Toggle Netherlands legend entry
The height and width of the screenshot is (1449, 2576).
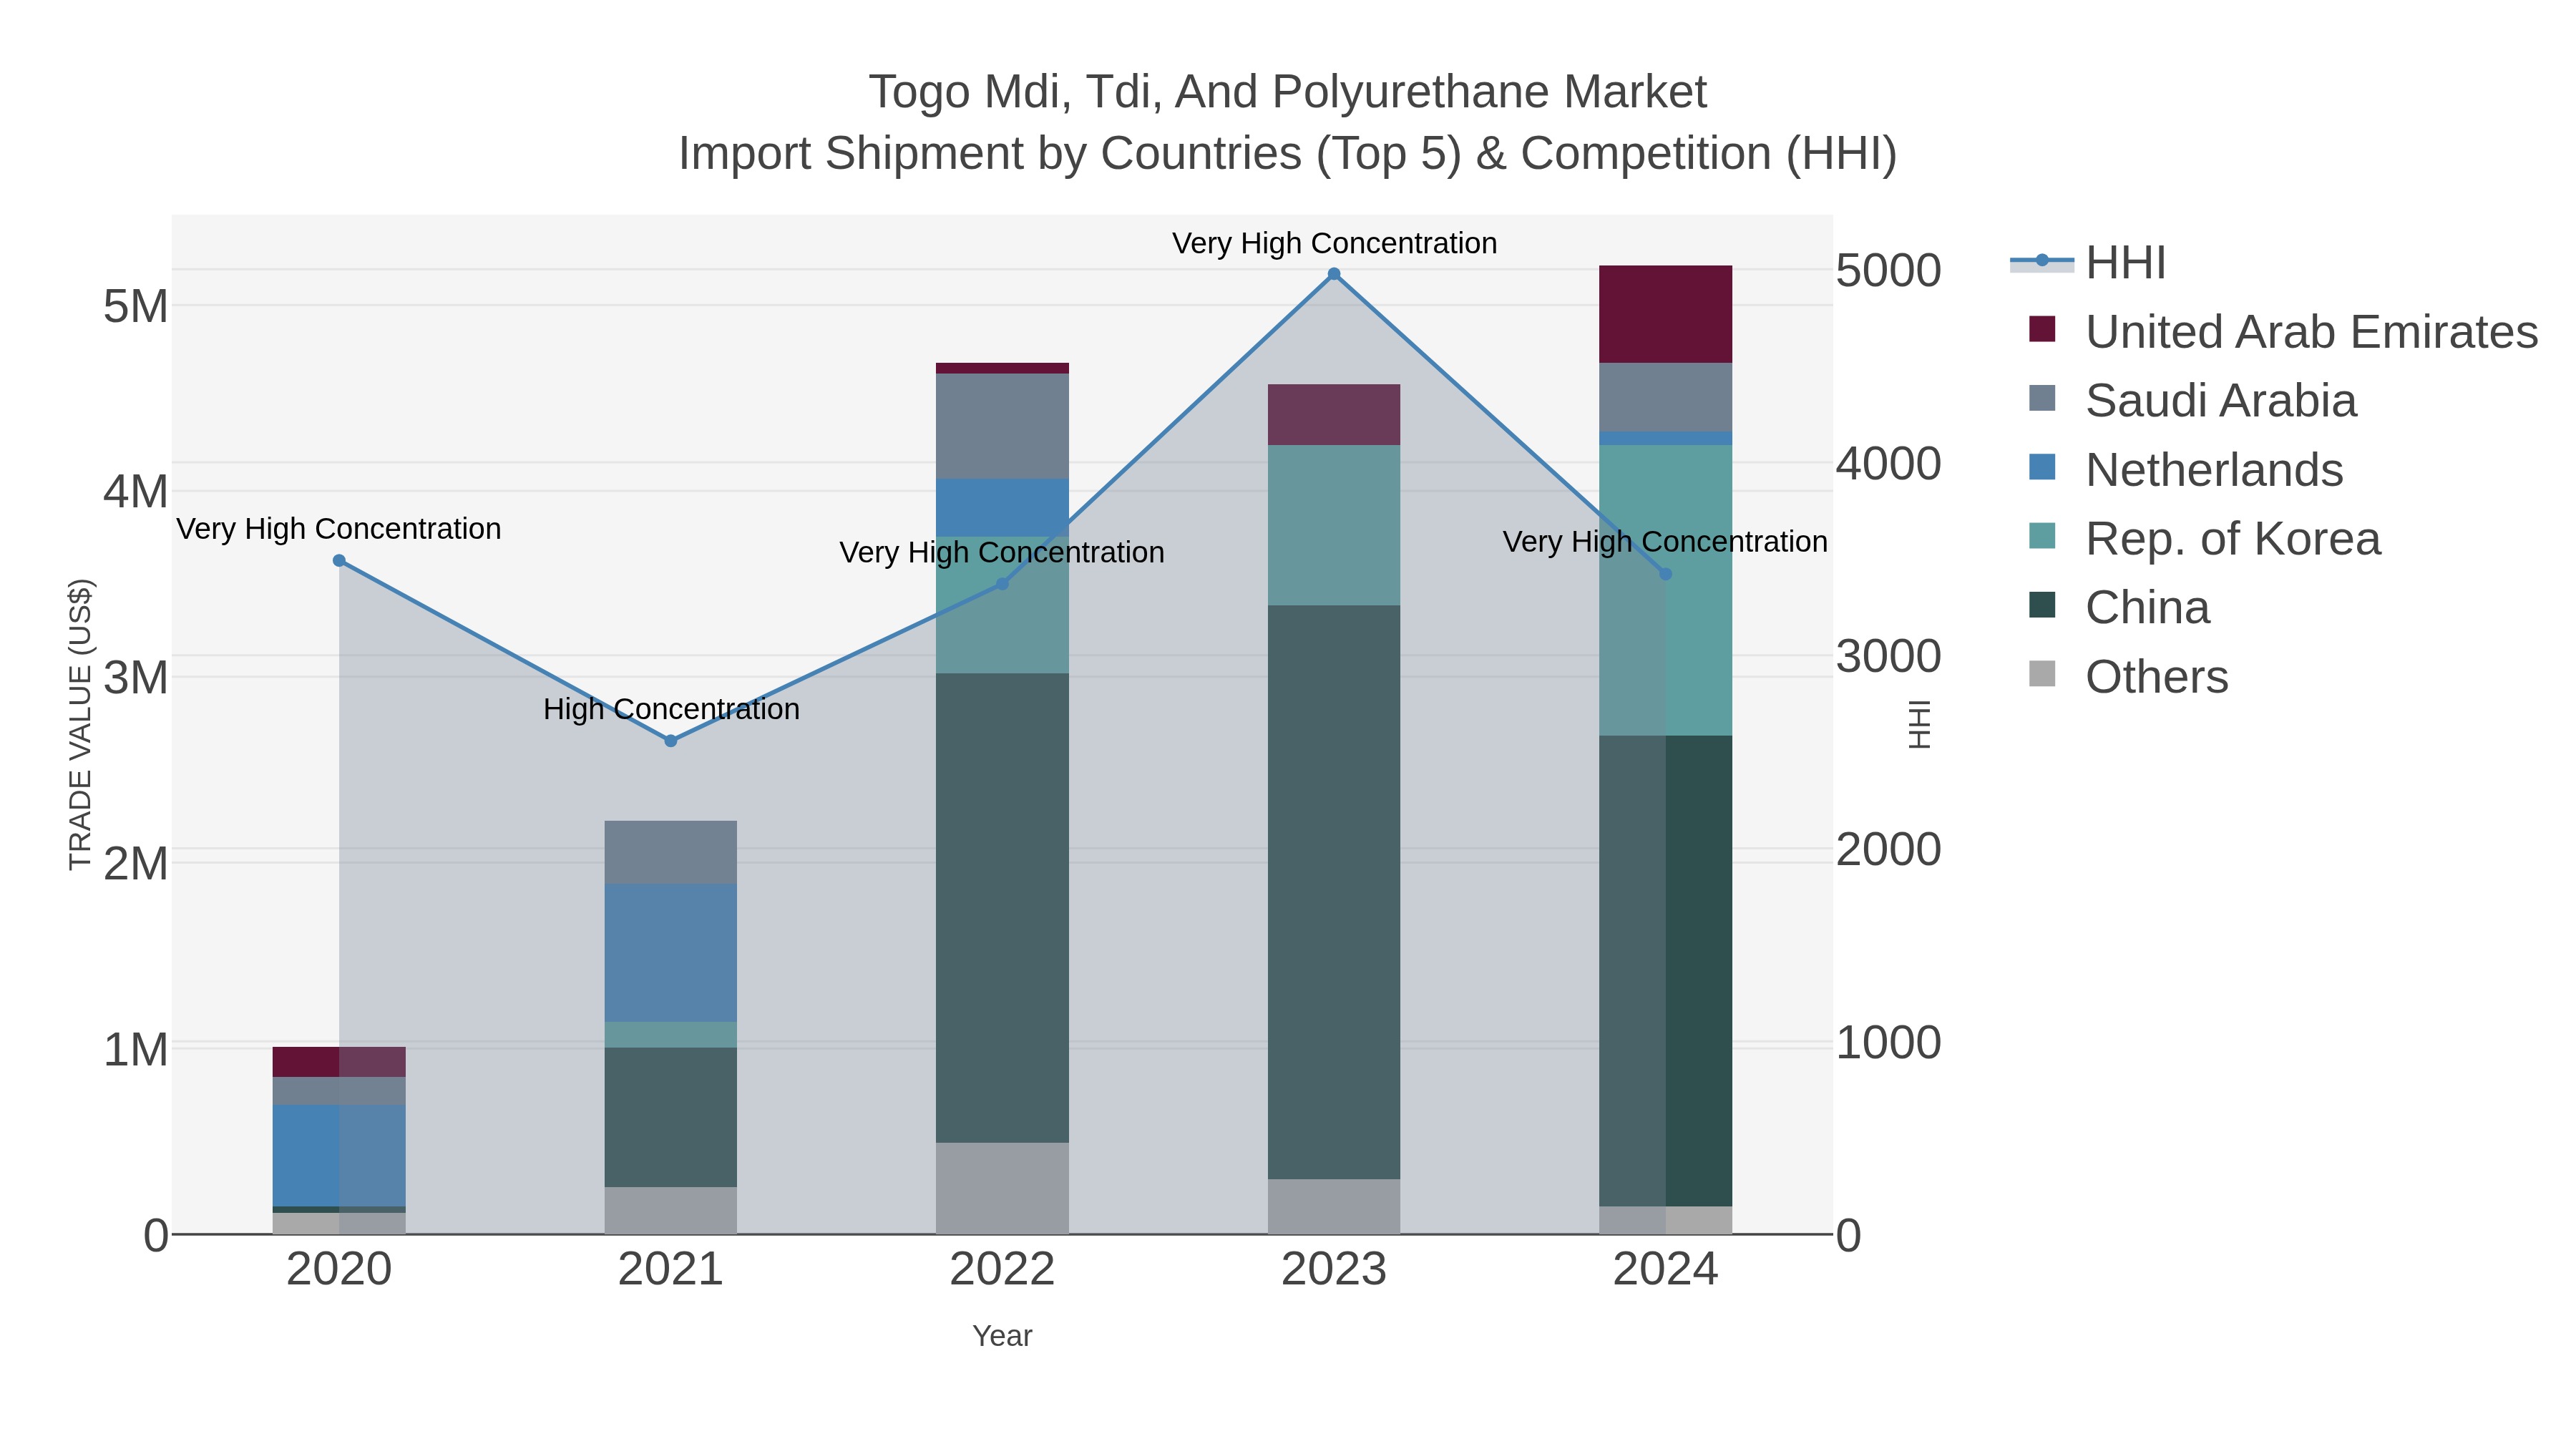[x=2185, y=470]
